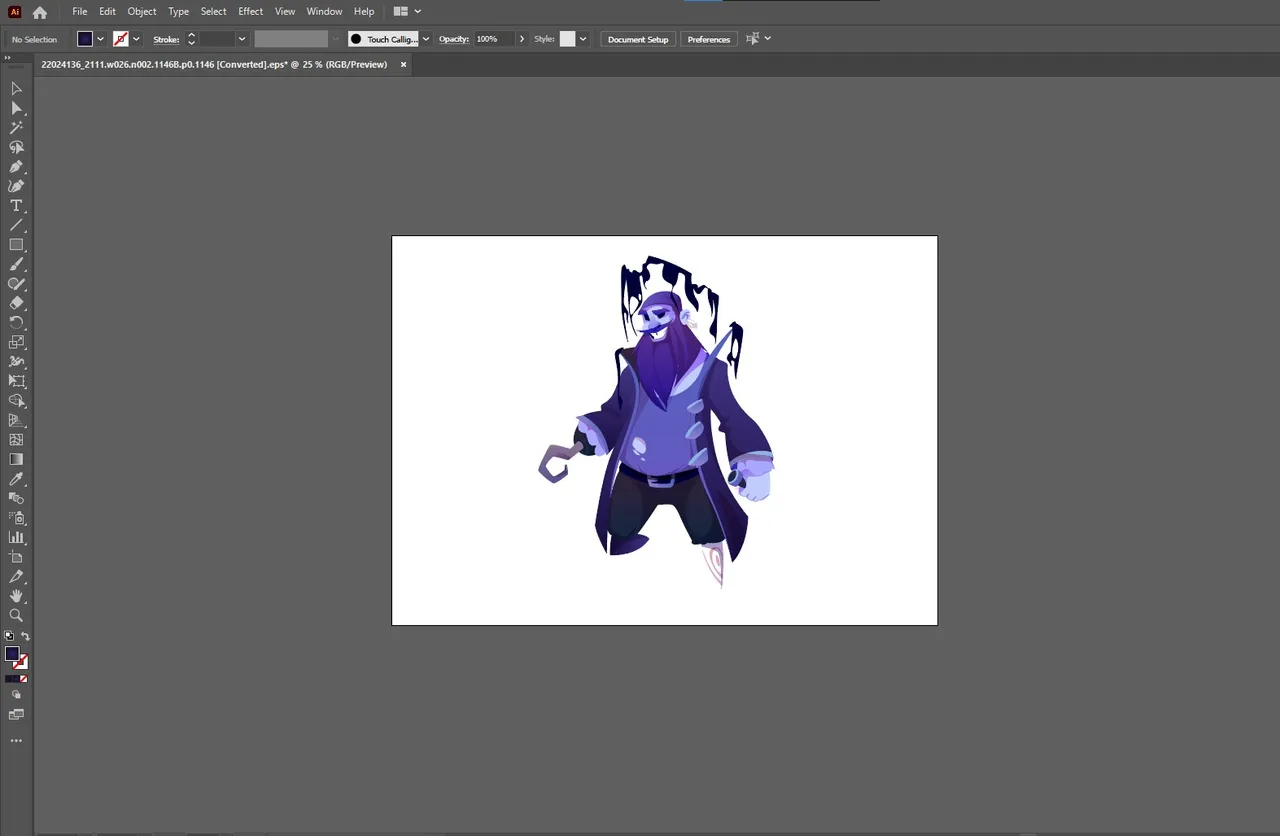Select the Zoom tool
The image size is (1280, 836).
coord(16,615)
